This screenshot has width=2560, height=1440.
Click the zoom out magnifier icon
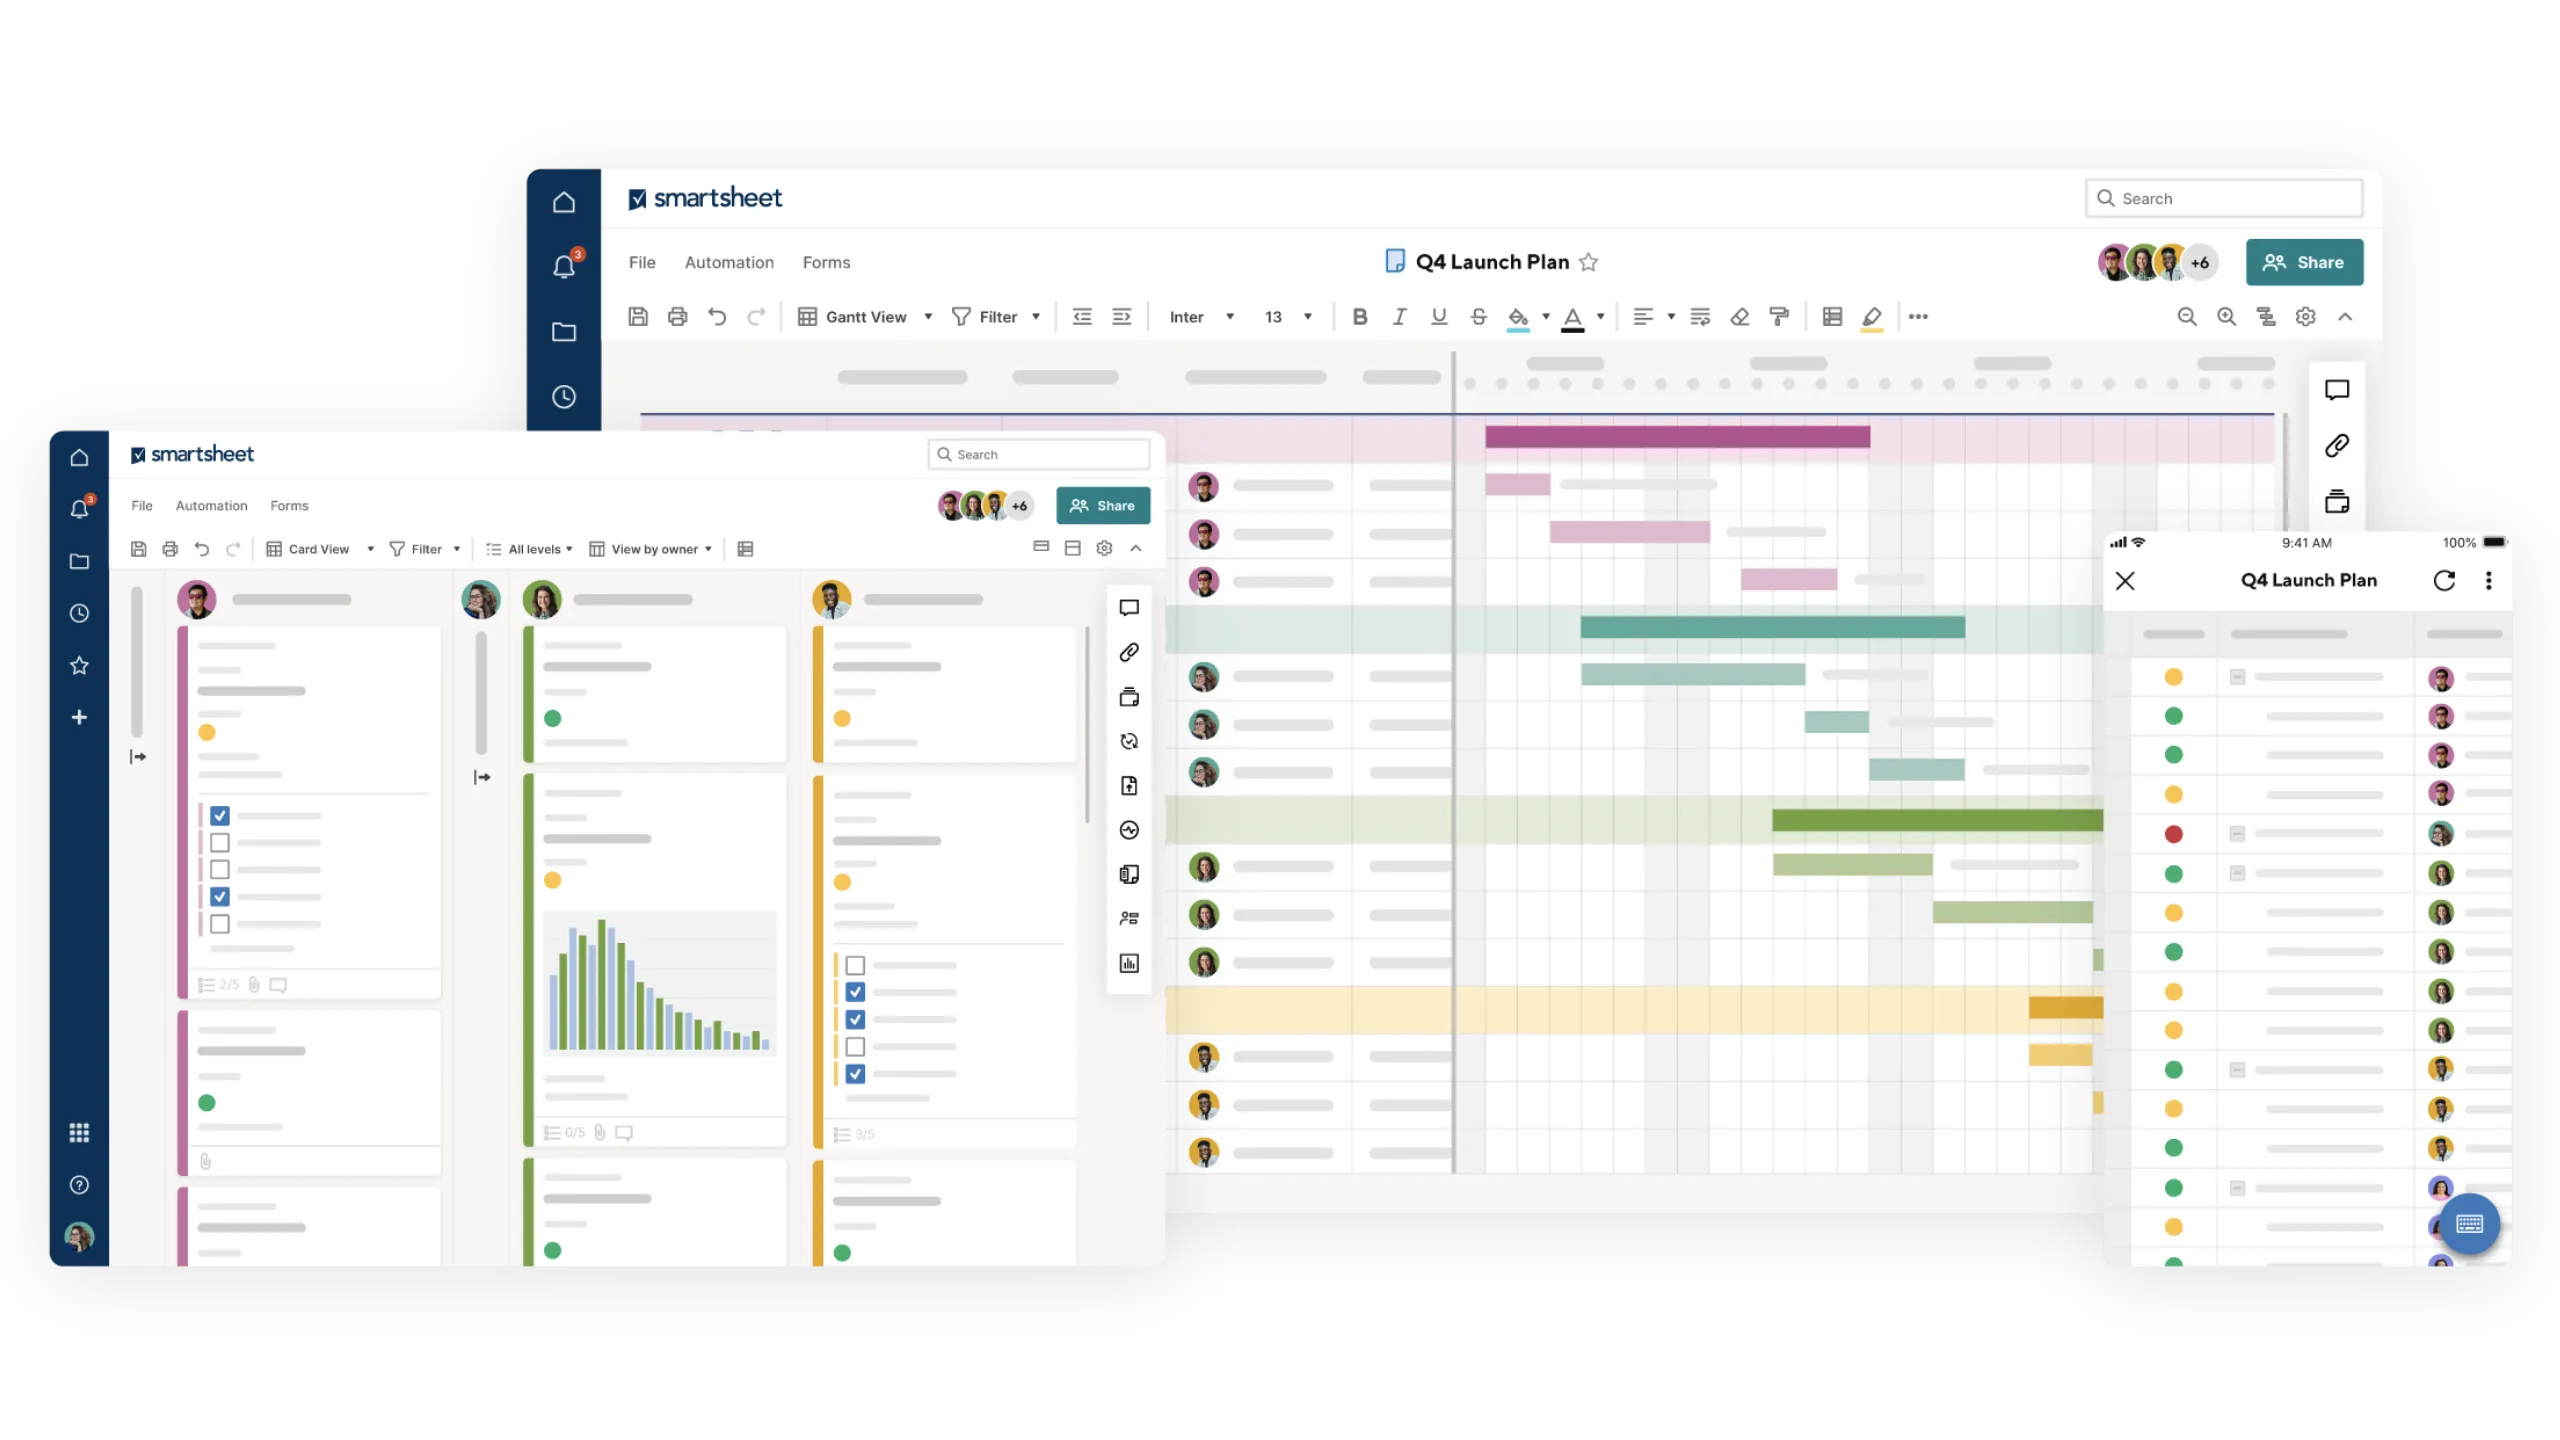point(2187,317)
